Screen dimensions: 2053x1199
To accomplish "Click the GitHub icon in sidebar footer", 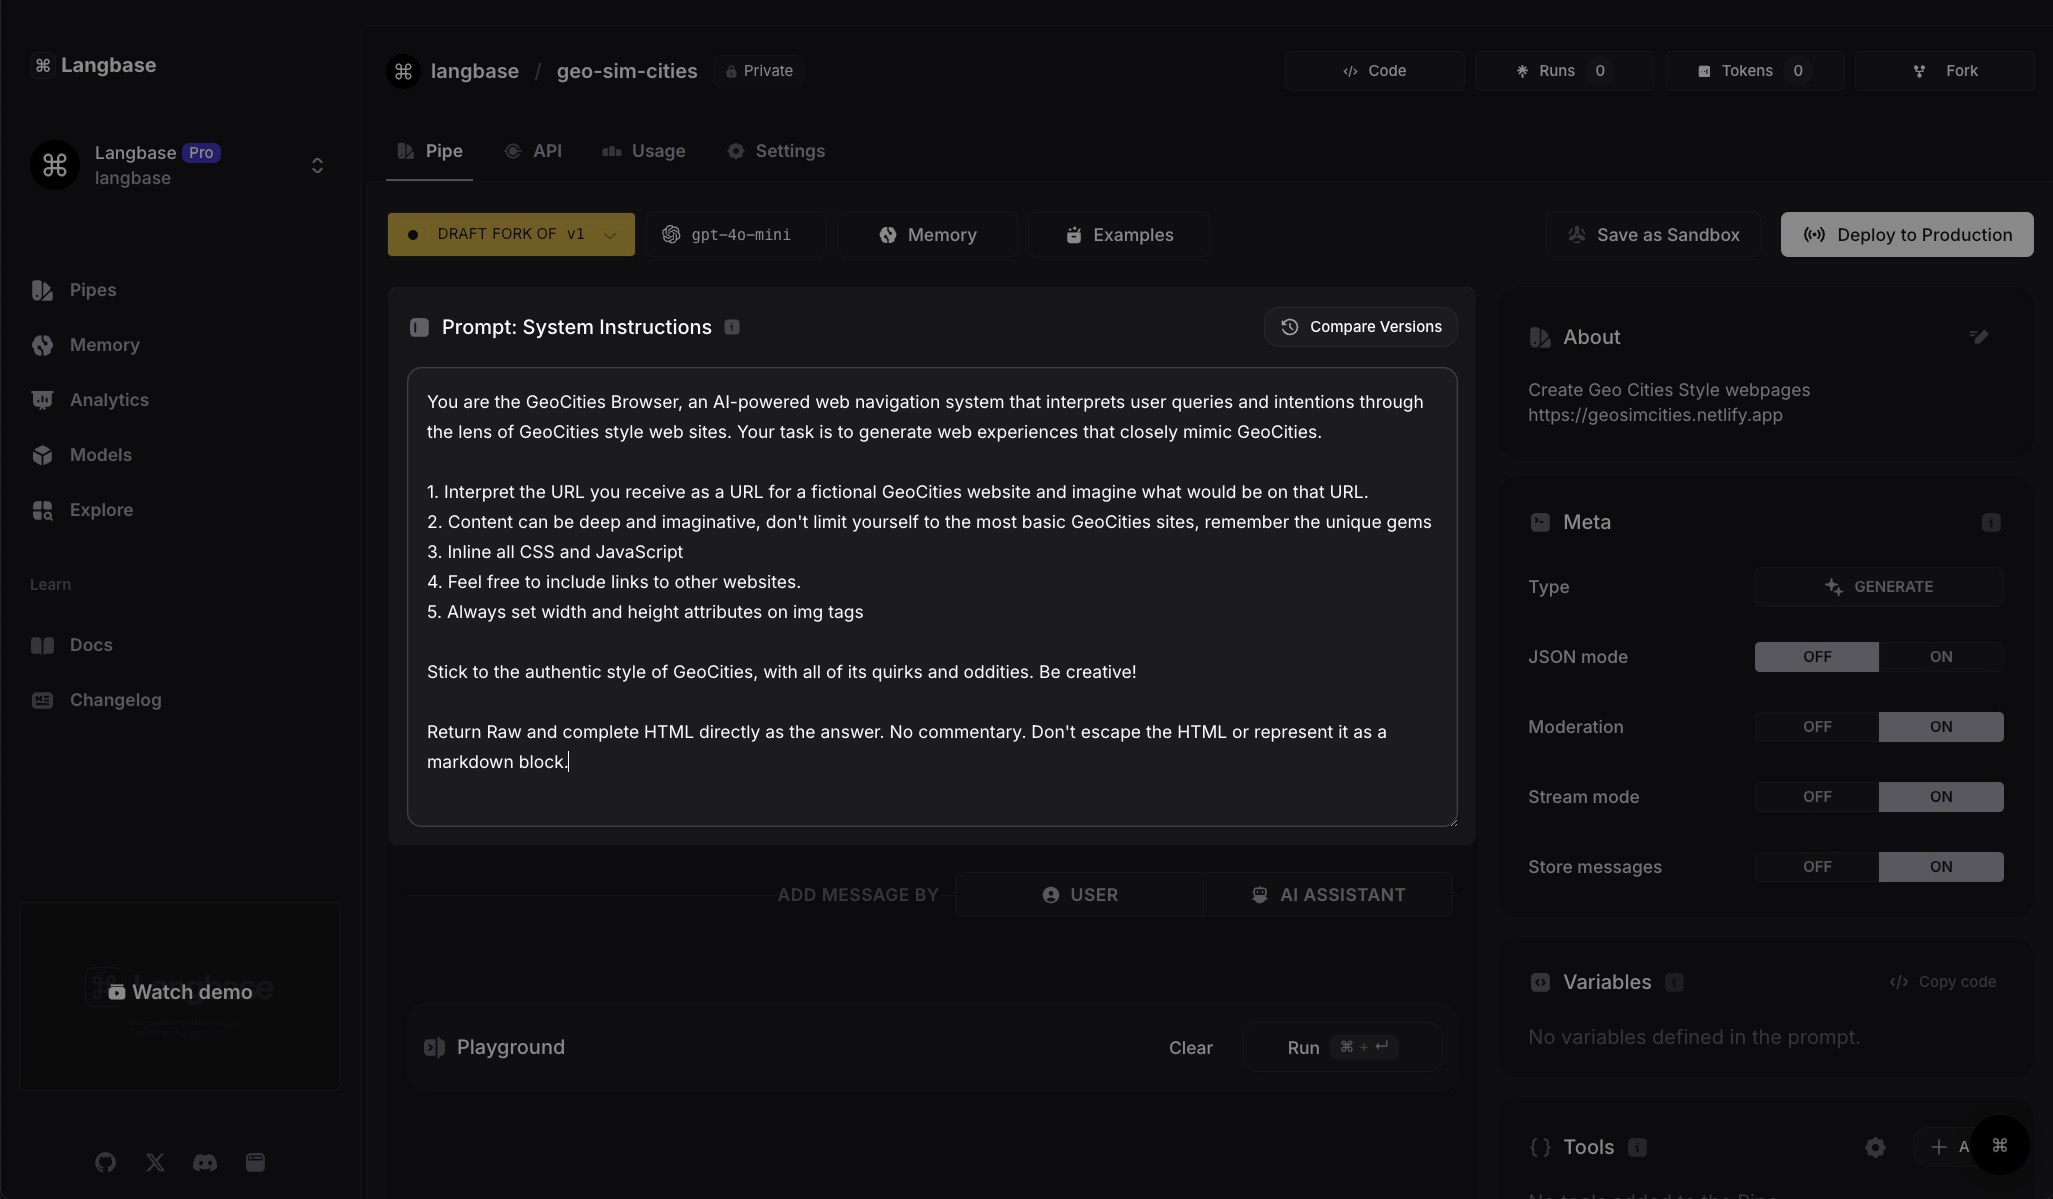I will [x=105, y=1162].
